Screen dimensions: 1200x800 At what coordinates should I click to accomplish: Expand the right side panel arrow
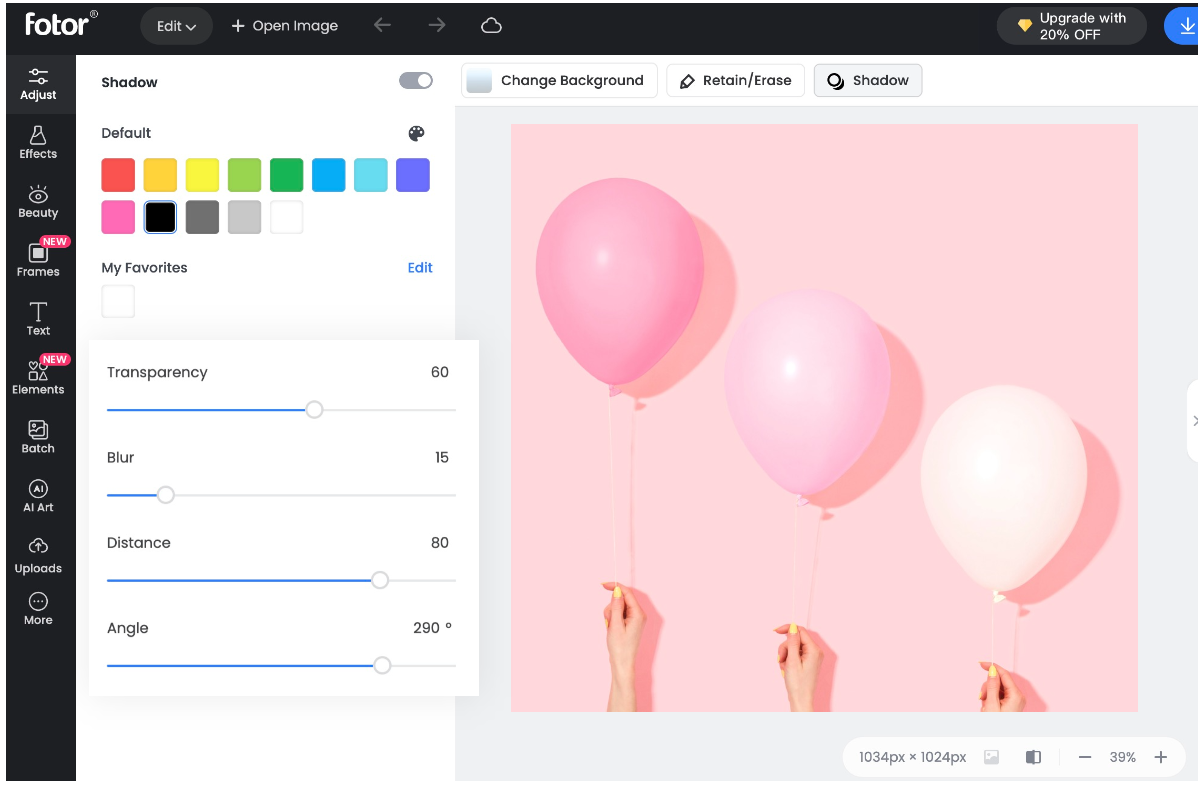1194,421
